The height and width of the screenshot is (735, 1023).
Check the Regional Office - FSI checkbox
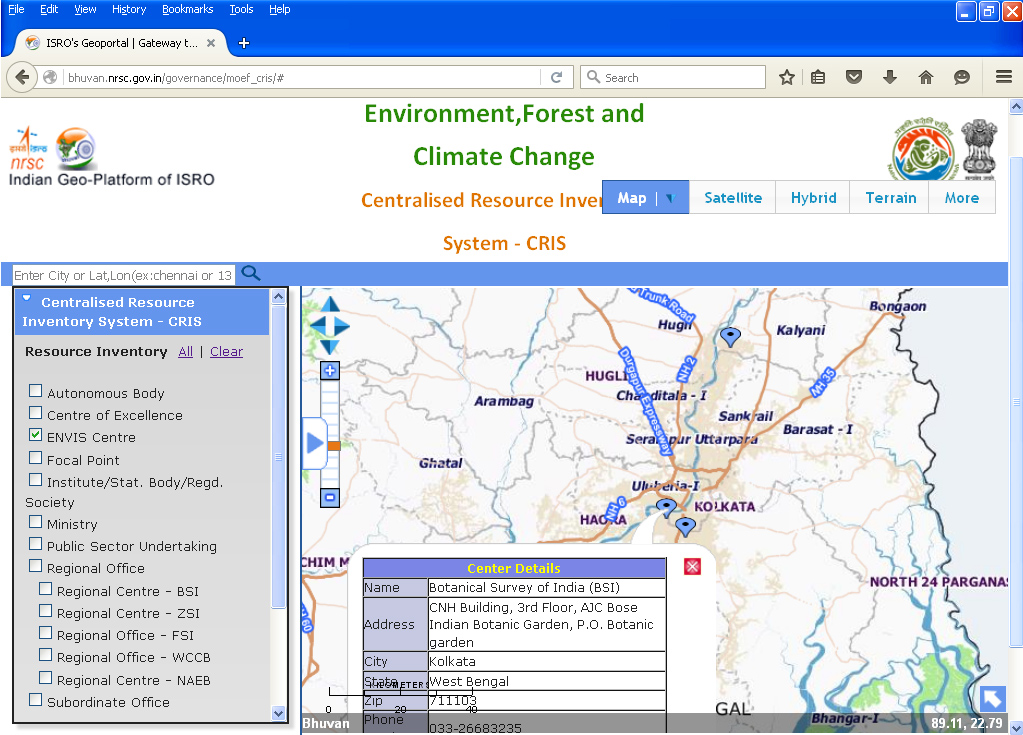point(46,633)
